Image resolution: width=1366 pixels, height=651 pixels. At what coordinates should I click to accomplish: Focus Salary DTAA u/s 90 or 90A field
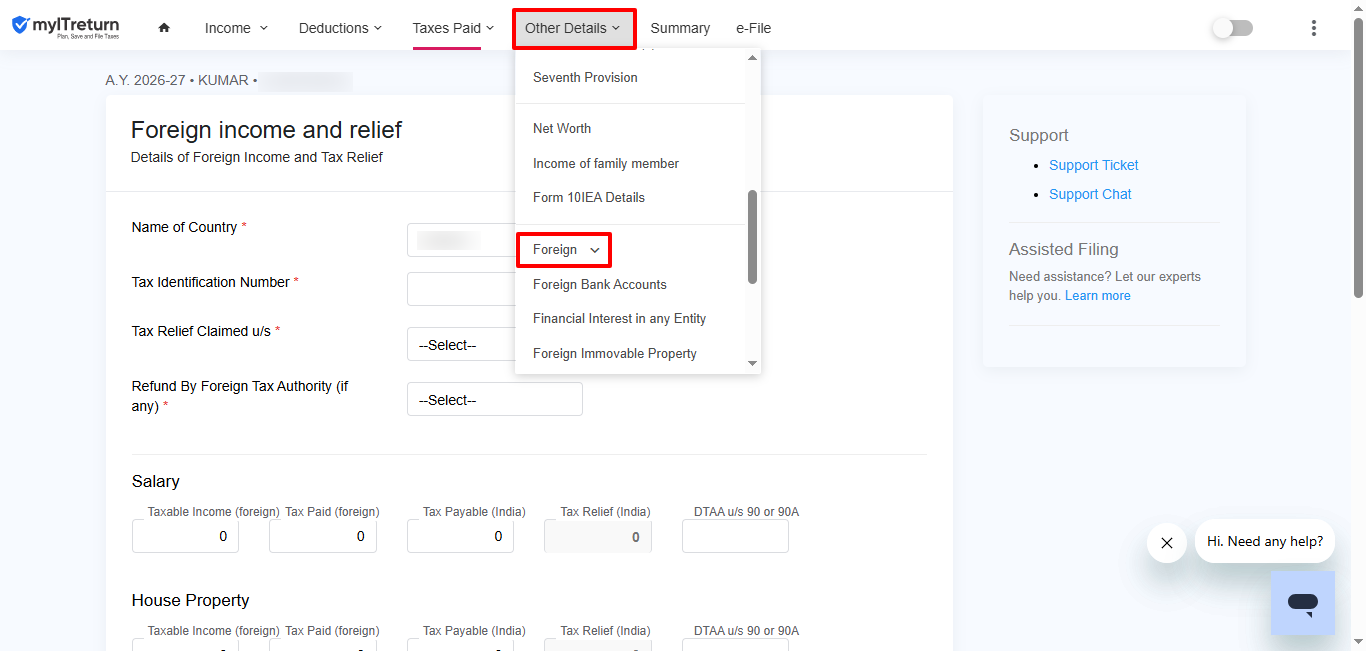(x=735, y=536)
